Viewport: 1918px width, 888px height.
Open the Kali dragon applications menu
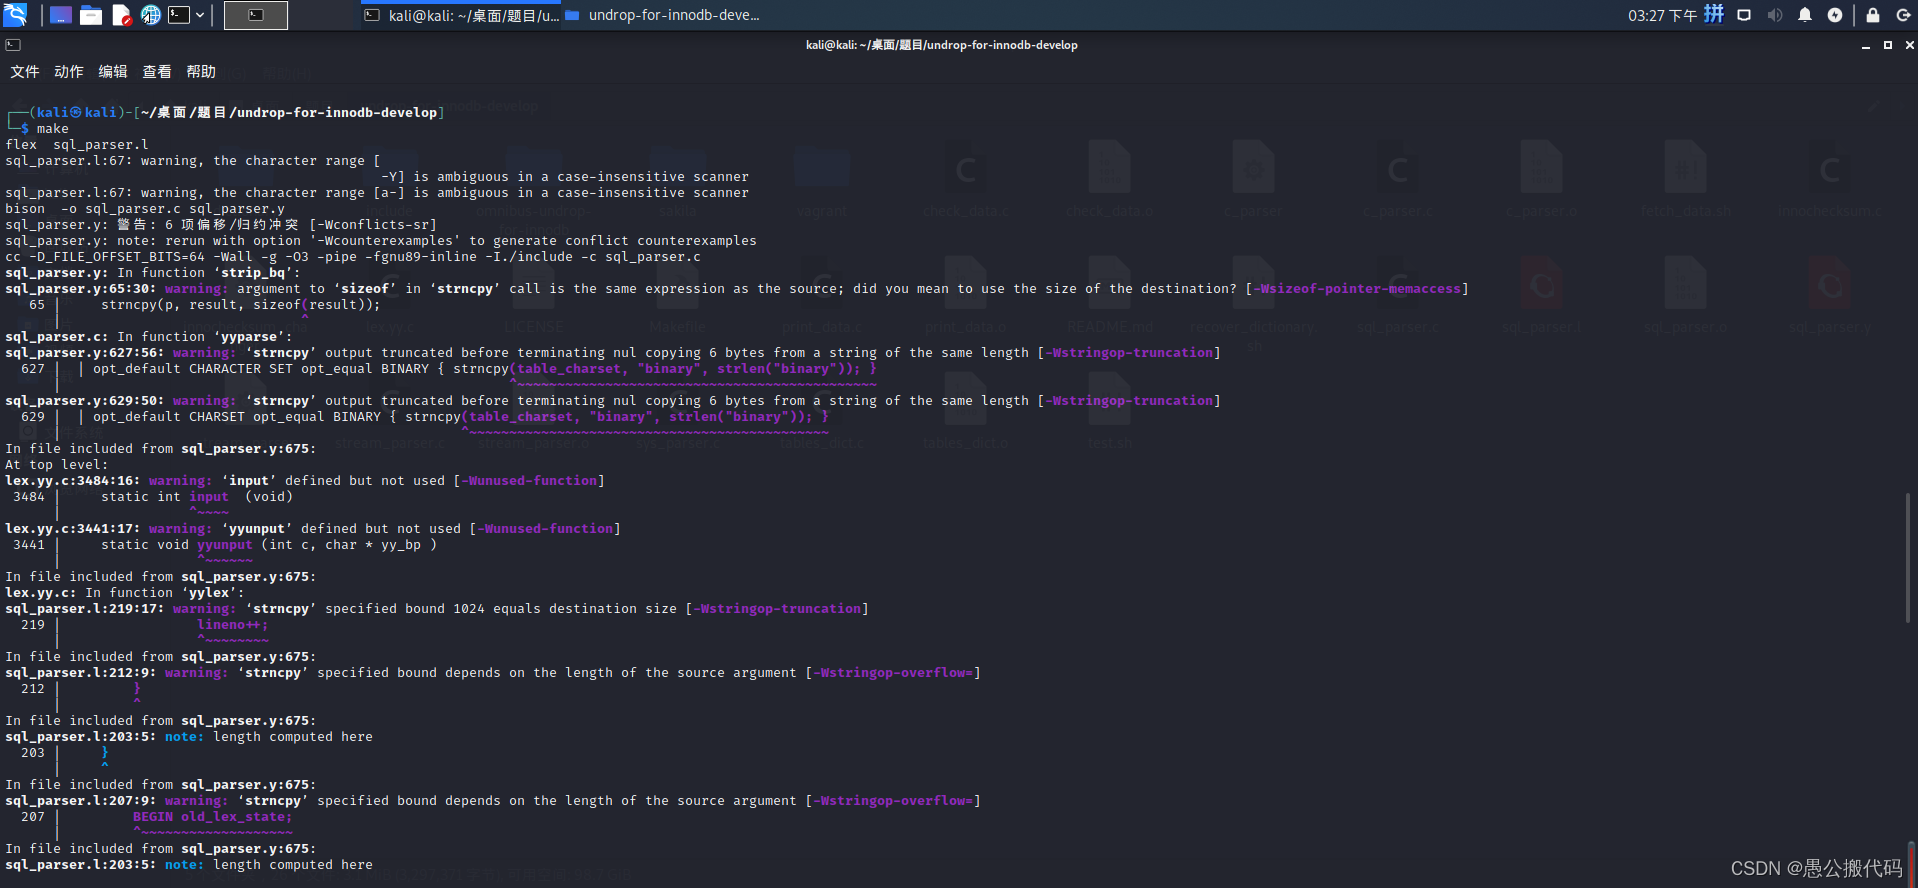[x=15, y=15]
